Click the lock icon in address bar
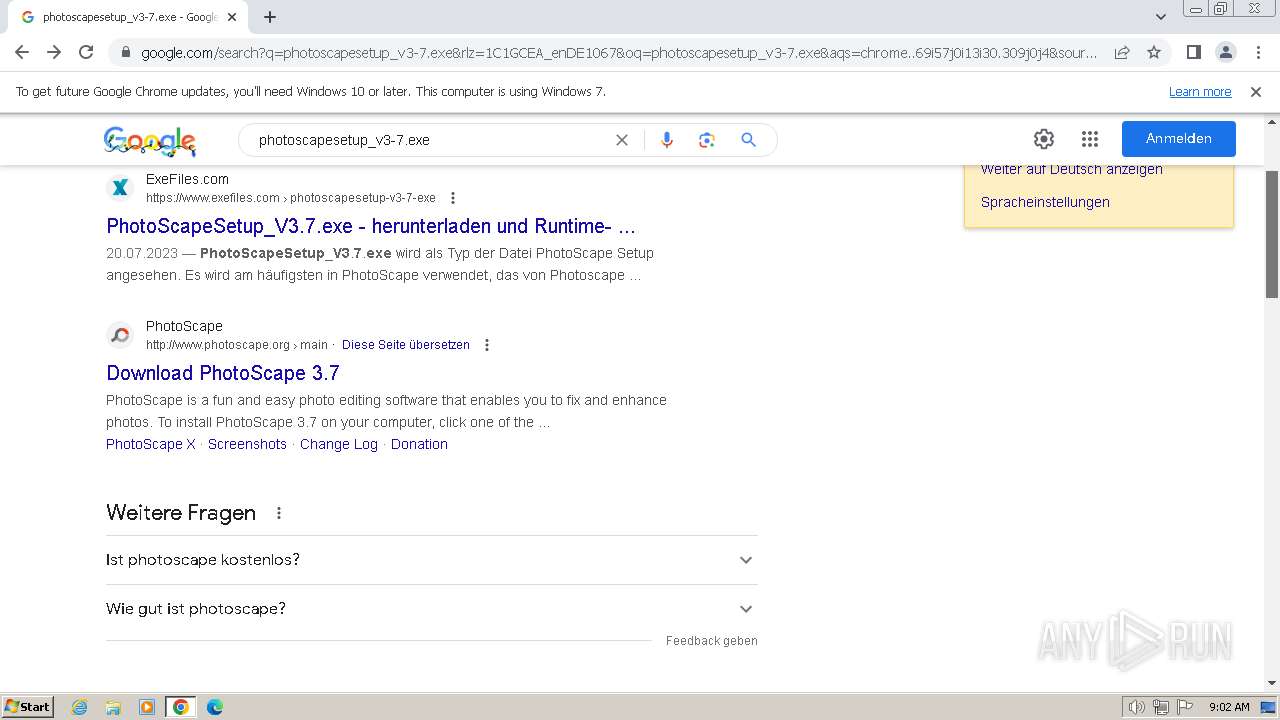 [x=125, y=53]
